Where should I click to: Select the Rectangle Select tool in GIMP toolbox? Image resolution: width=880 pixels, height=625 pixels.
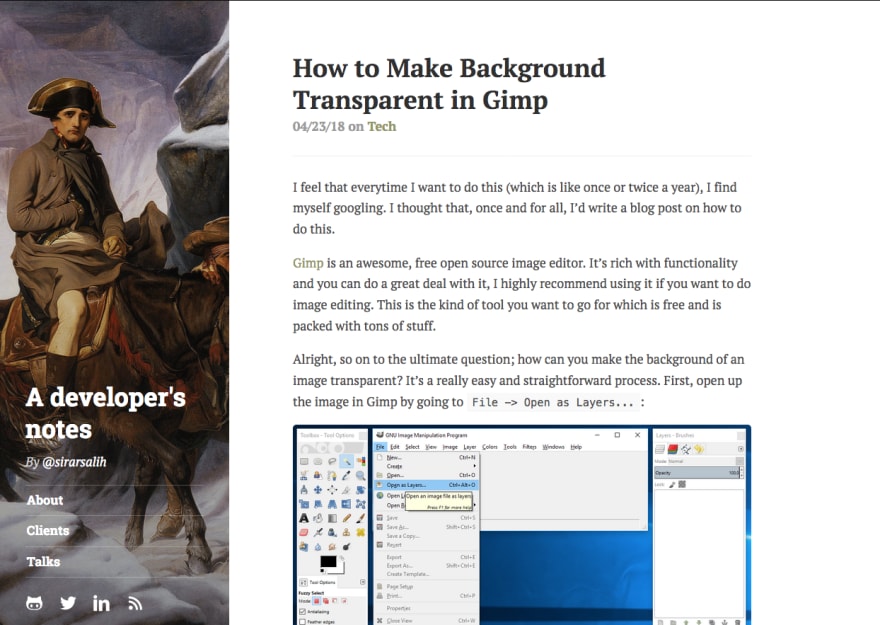click(x=304, y=461)
